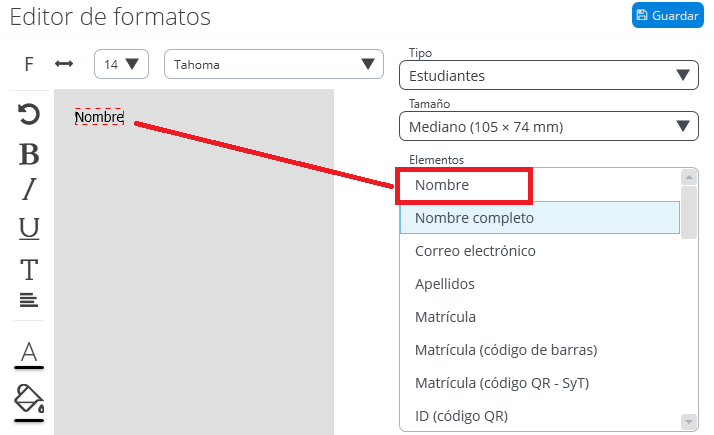Open the font size 14 dropdown
The height and width of the screenshot is (435, 714).
point(121,64)
